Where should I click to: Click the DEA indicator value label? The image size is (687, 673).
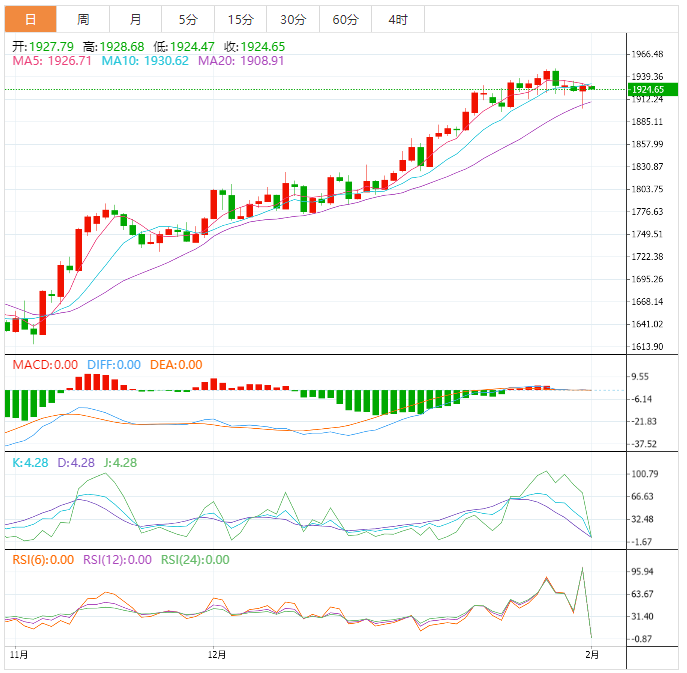coord(176,365)
